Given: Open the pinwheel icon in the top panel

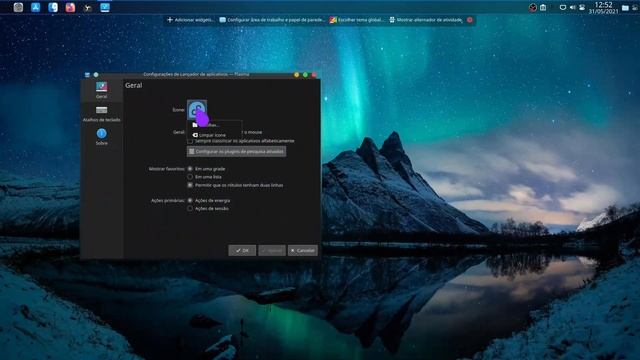Looking at the screenshot, I should click(x=88, y=7).
